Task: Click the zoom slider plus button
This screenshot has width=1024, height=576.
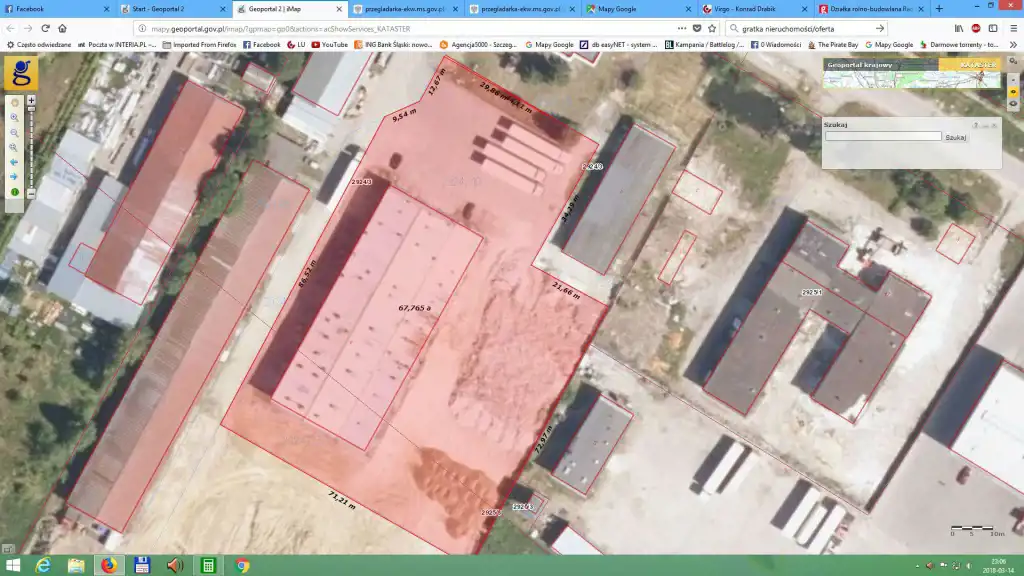Action: click(31, 101)
